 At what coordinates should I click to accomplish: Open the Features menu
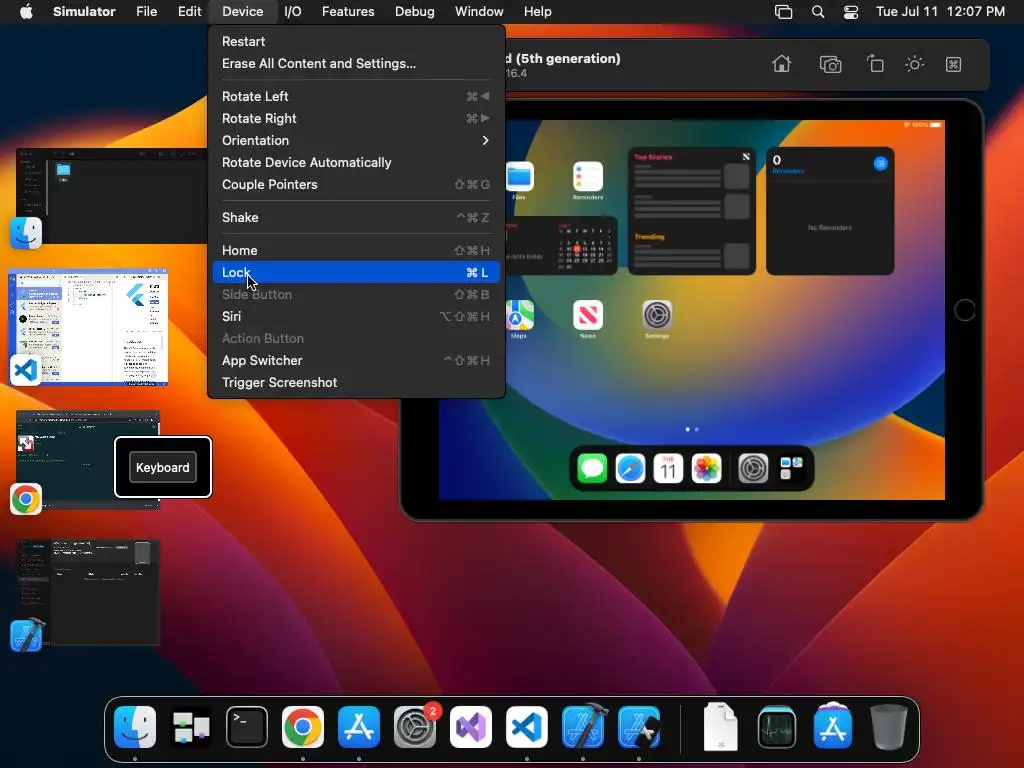[348, 12]
